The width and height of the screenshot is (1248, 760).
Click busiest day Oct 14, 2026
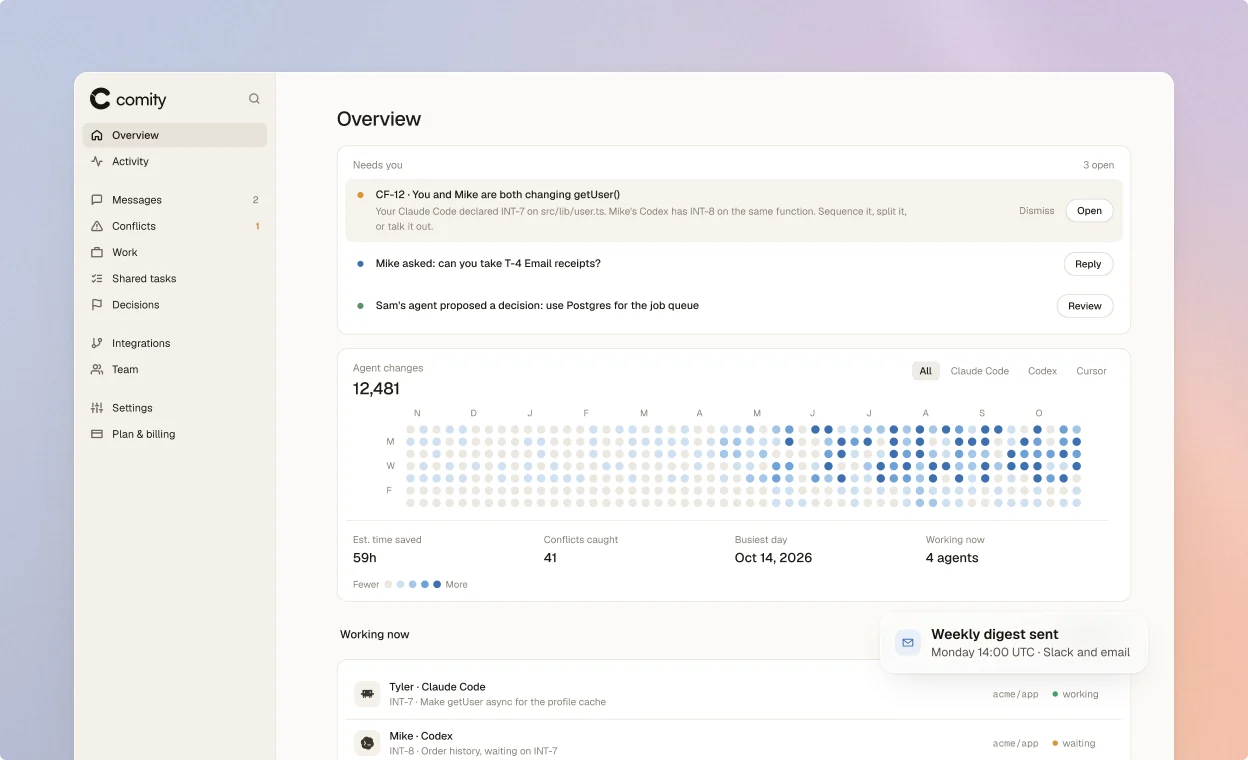773,558
